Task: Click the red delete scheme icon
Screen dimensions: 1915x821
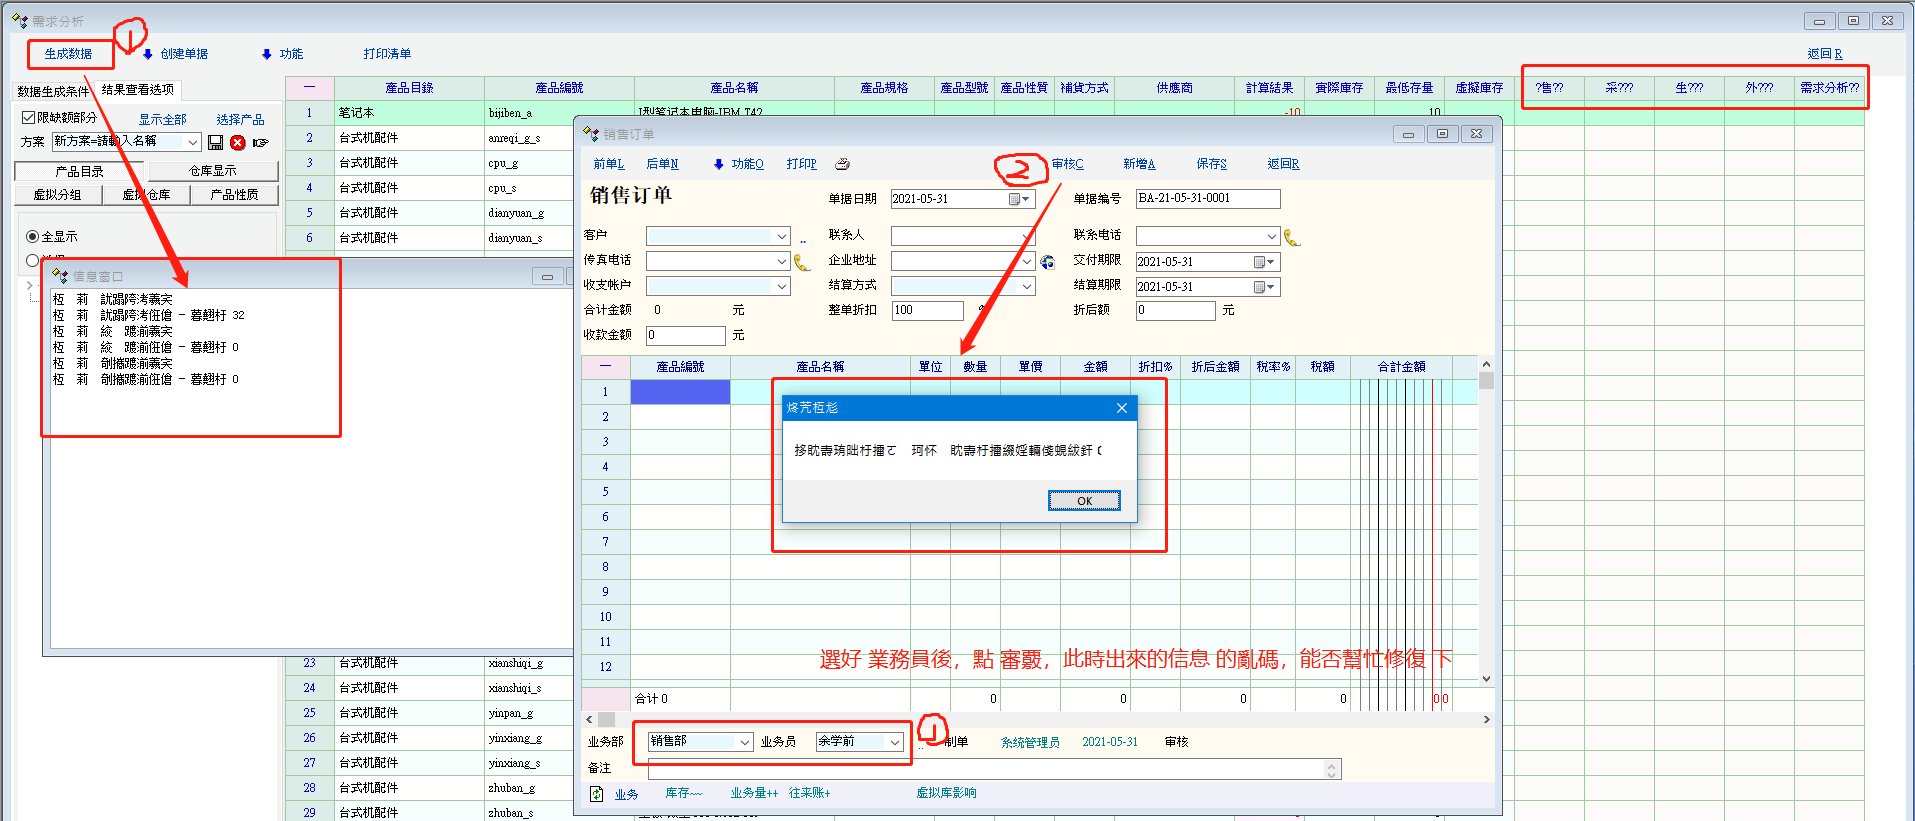Action: (x=237, y=142)
